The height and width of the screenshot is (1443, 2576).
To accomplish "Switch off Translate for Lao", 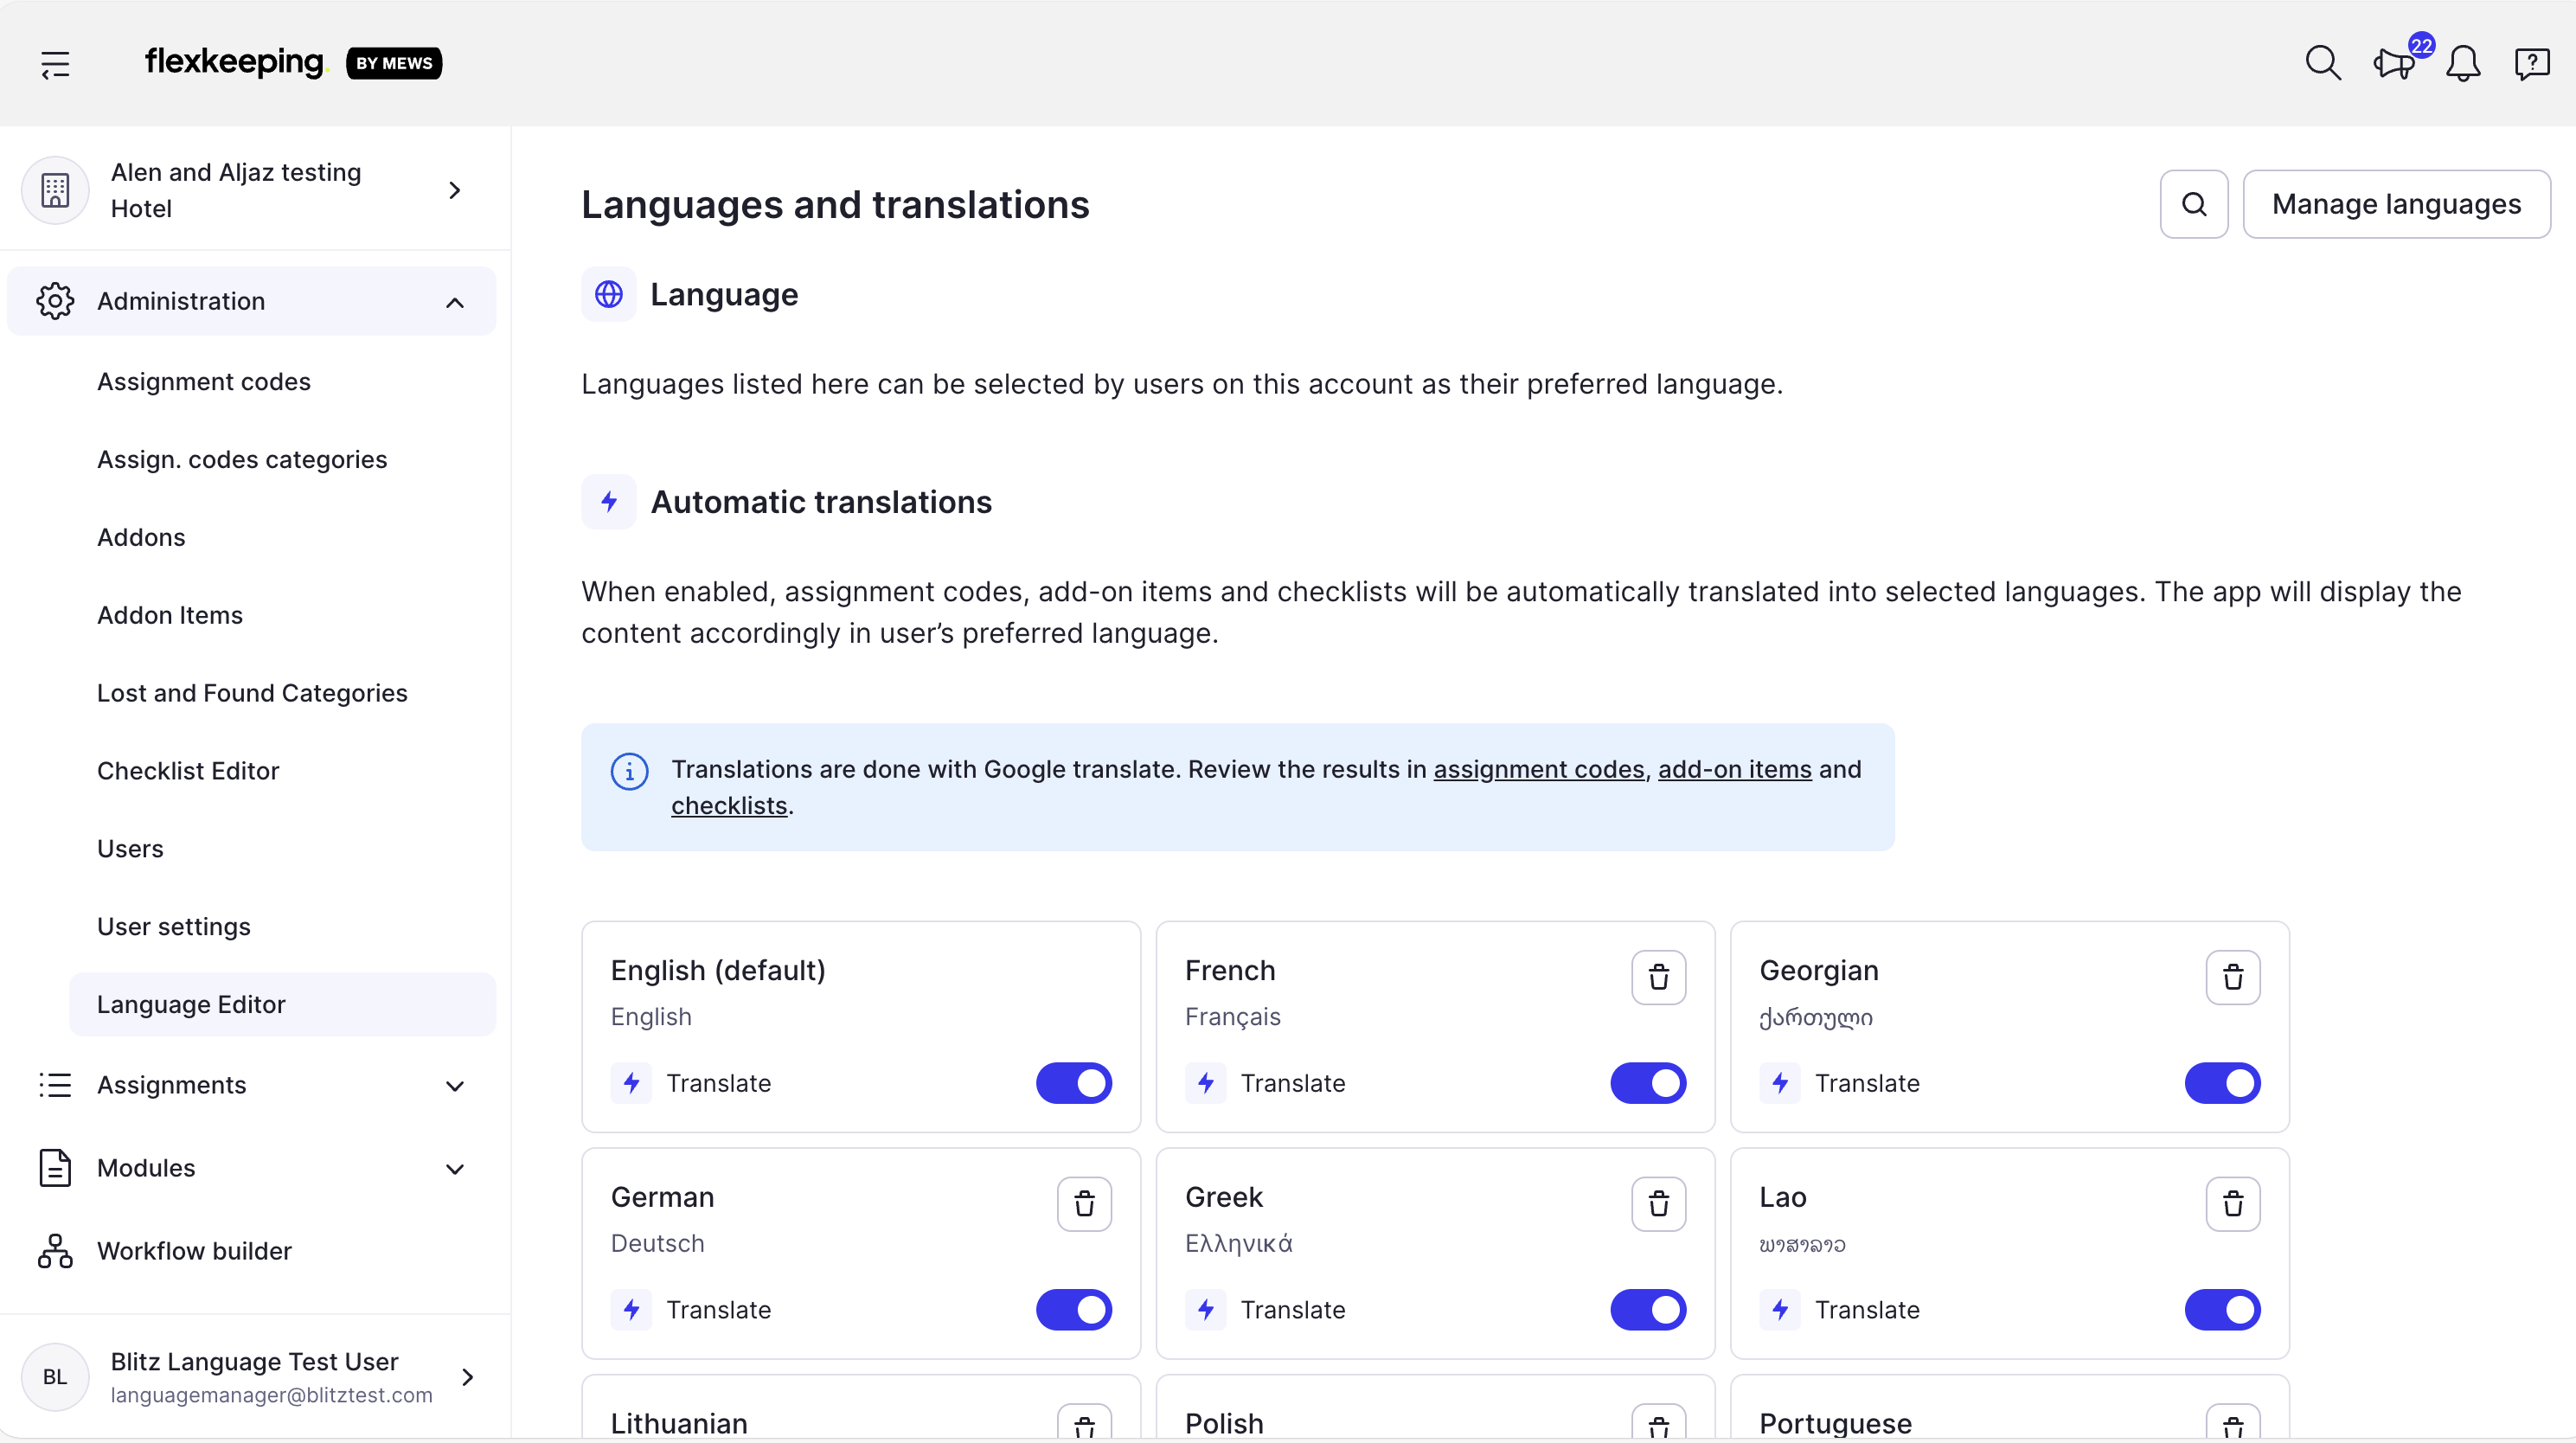I will pyautogui.click(x=2221, y=1310).
